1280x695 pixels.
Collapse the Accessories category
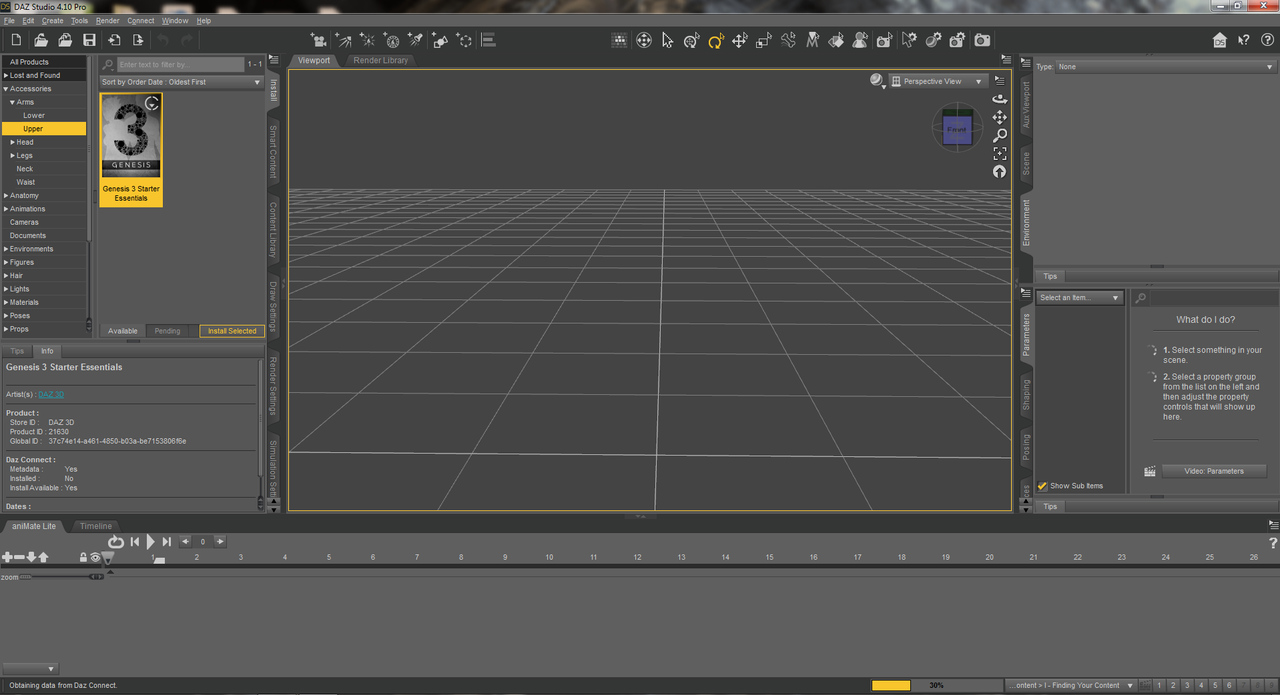[5, 89]
